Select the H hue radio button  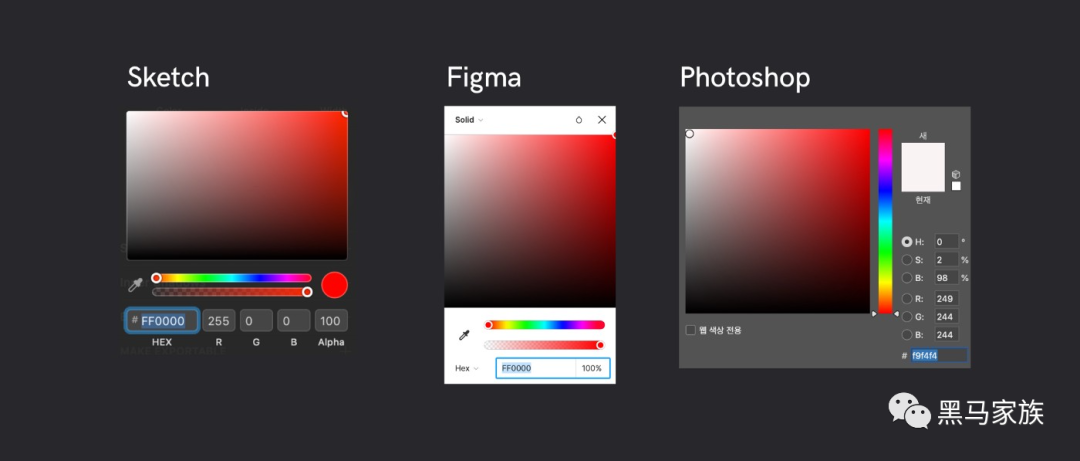(907, 242)
